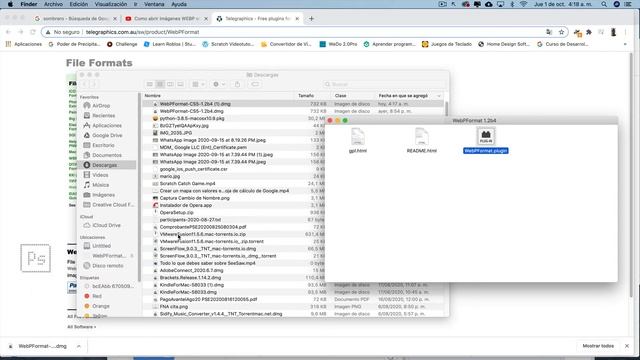
Task: Select the gpl.html file icon
Action: 358,136
